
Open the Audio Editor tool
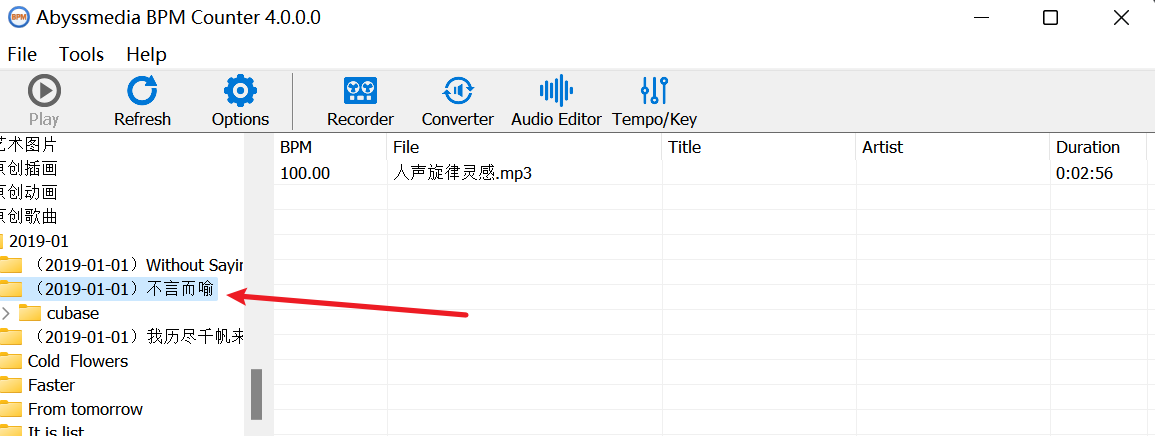coord(556,101)
